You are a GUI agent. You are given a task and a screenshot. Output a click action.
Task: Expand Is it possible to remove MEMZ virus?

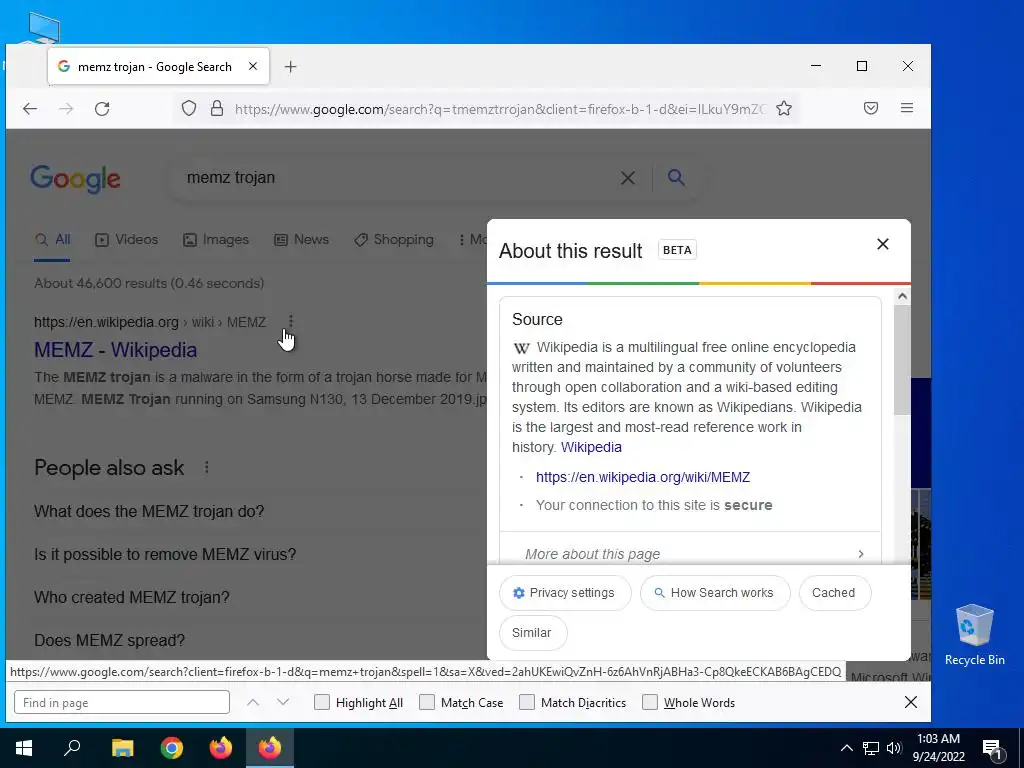point(165,554)
